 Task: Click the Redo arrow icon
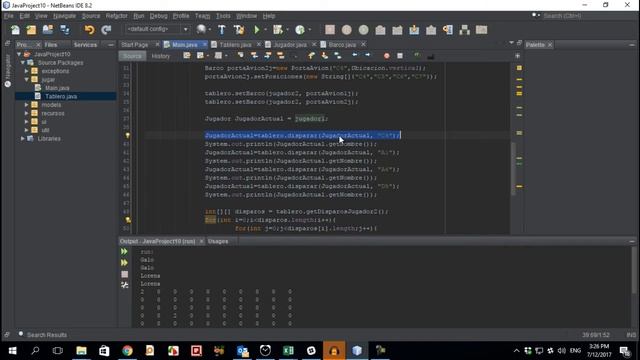(106, 30)
